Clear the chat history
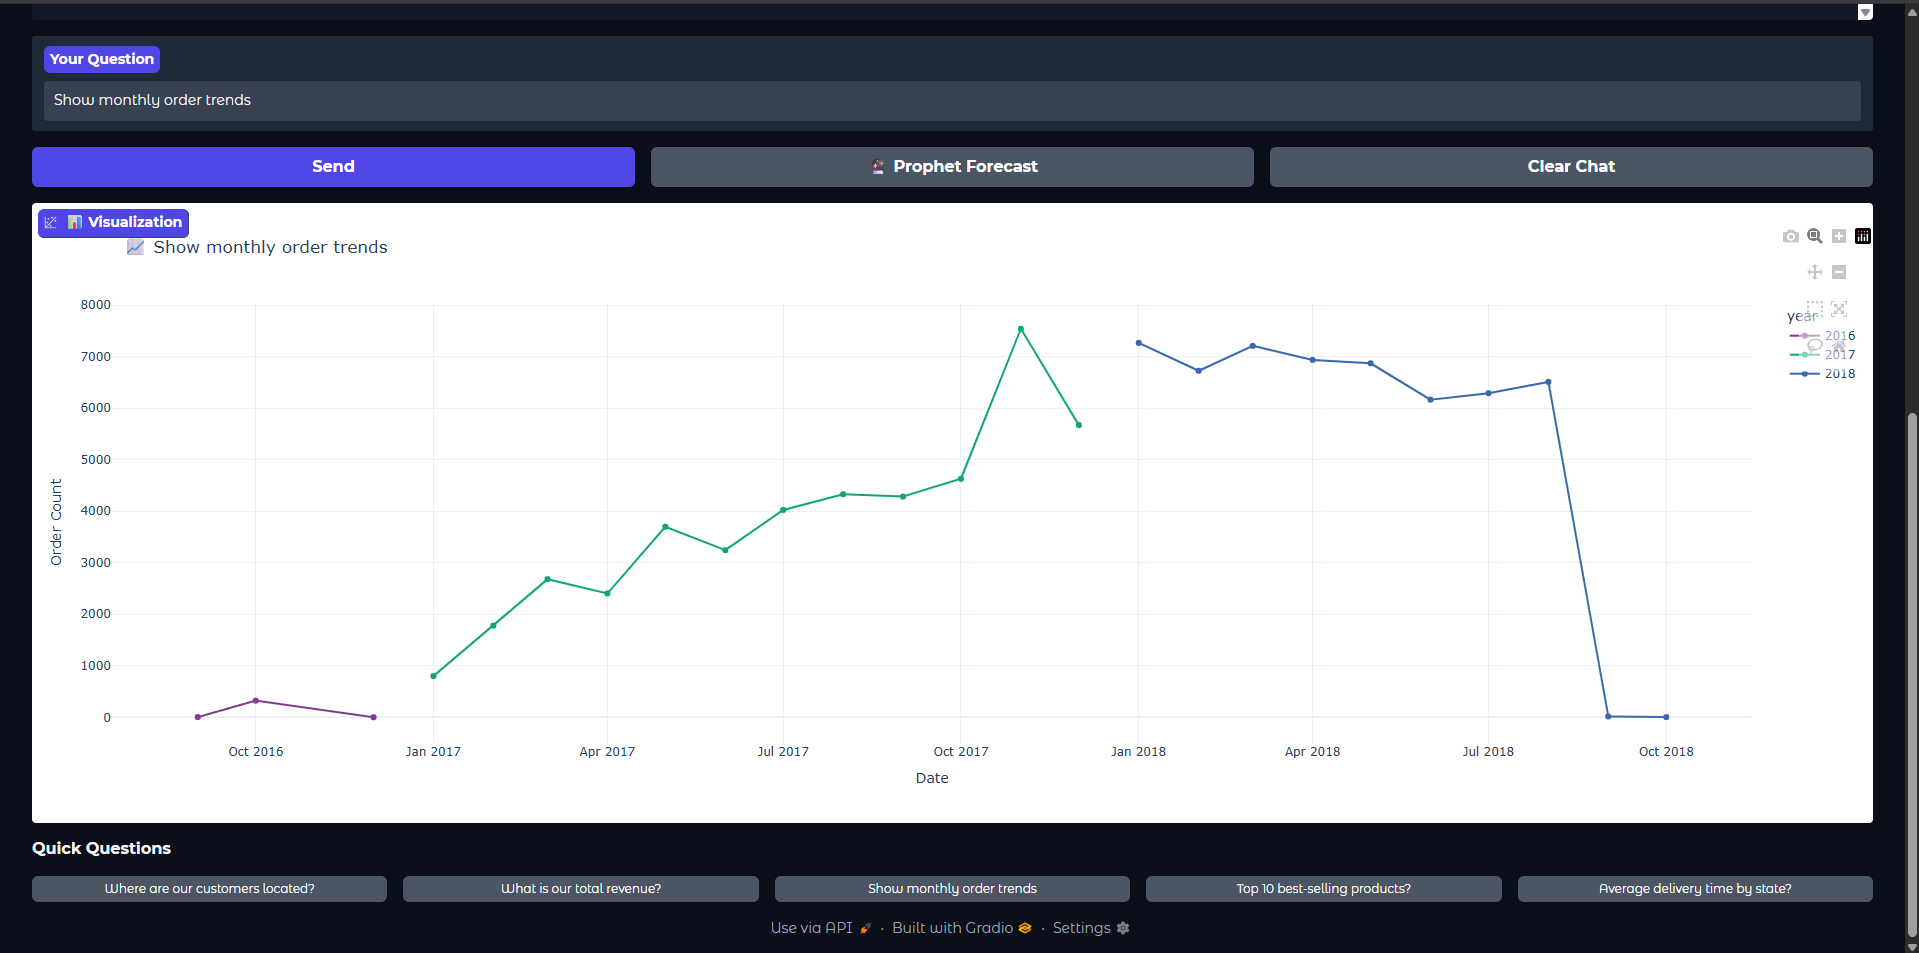This screenshot has width=1919, height=953. click(1570, 167)
